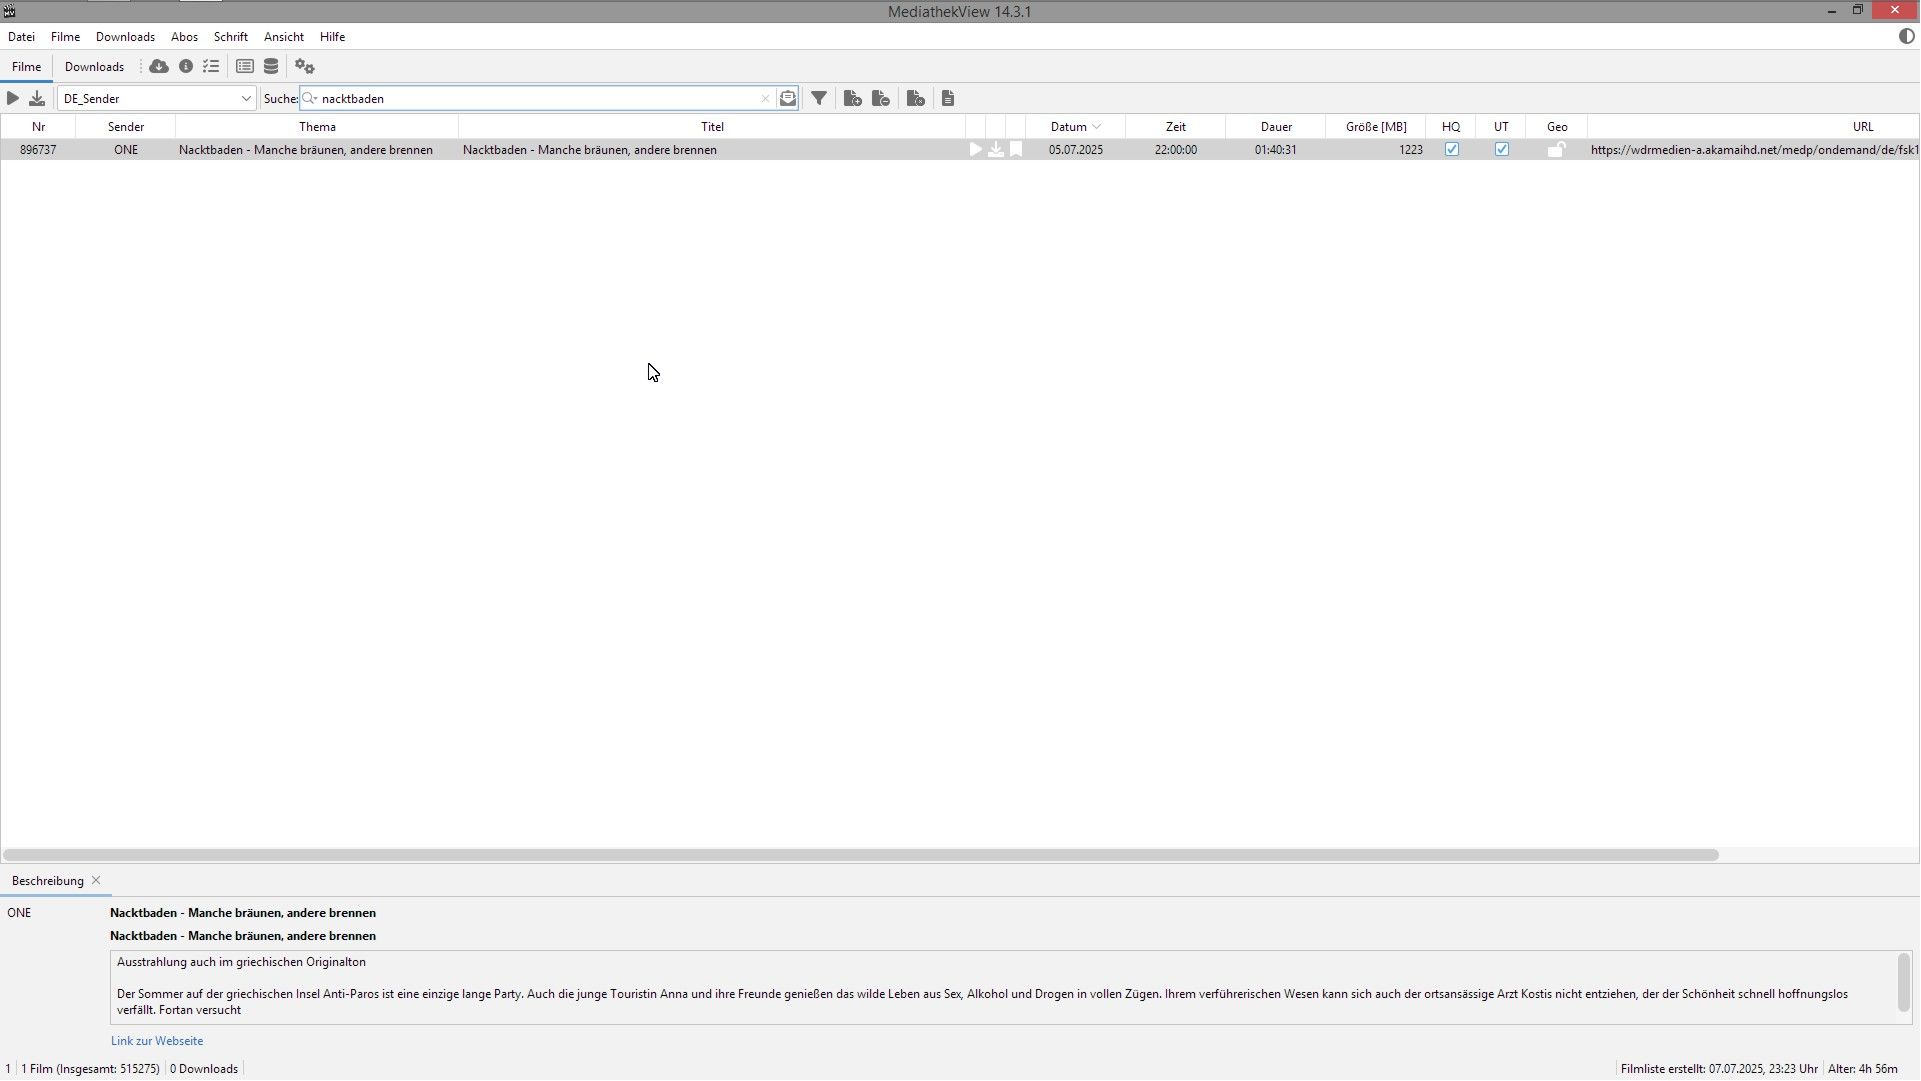Open the Ansicht menu

tap(284, 37)
